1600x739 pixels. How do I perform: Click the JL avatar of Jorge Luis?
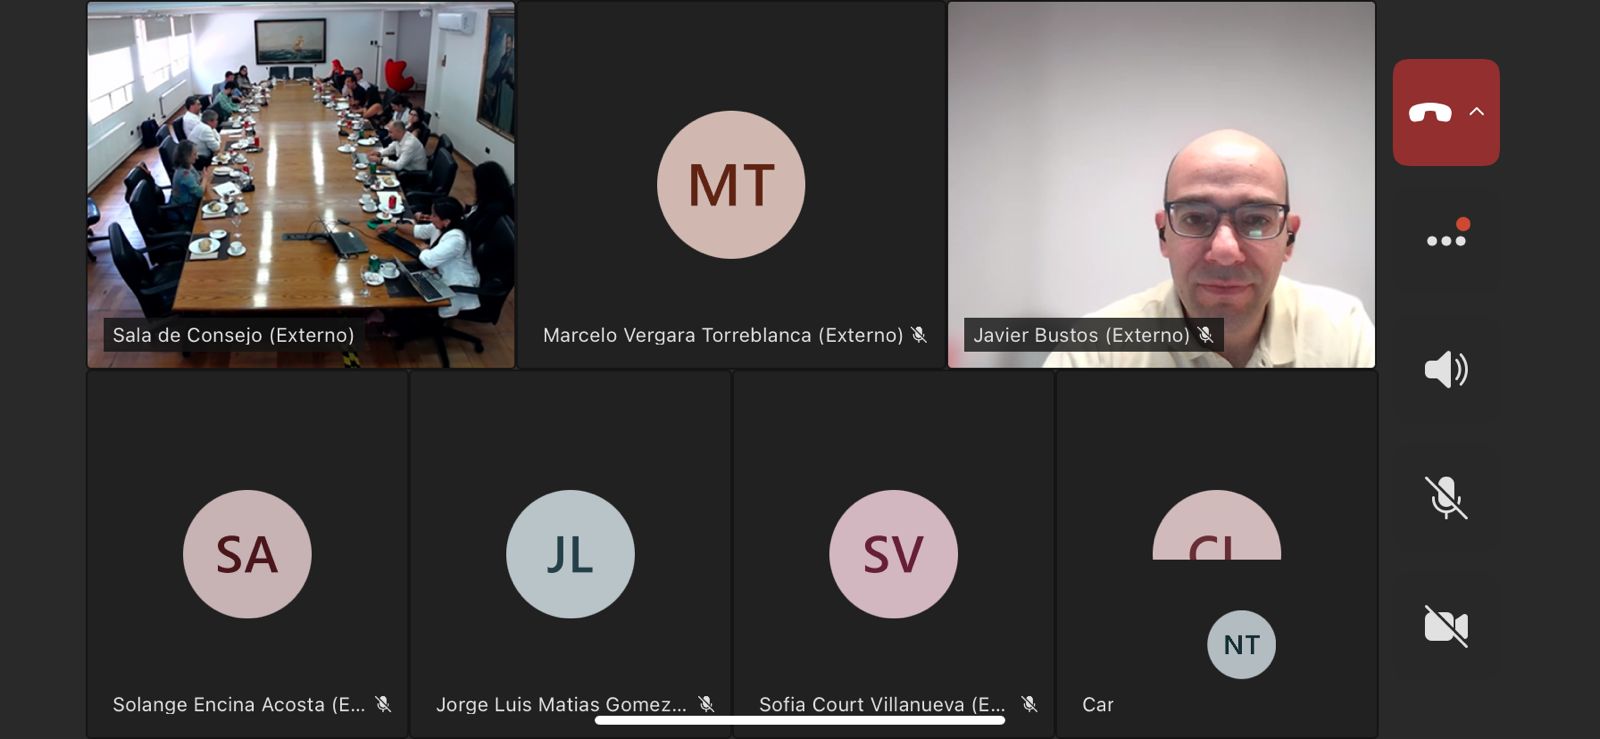570,554
